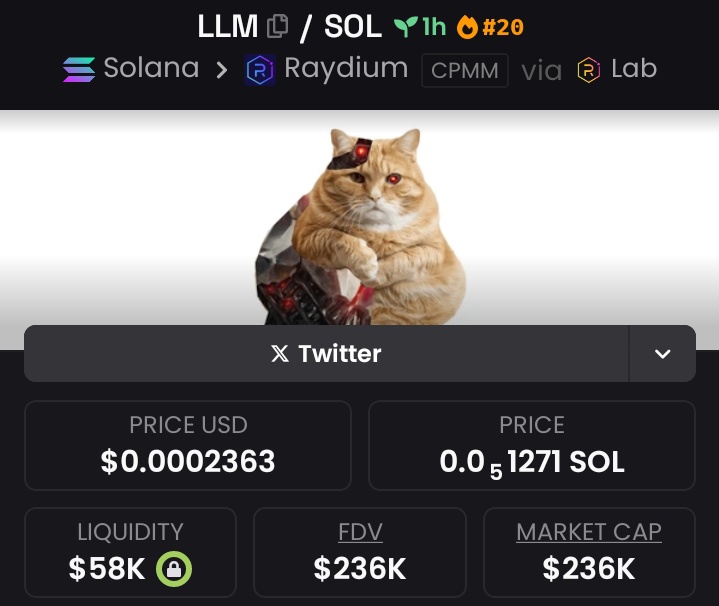Click the Solana logo icon
The image size is (719, 606).
pos(79,69)
